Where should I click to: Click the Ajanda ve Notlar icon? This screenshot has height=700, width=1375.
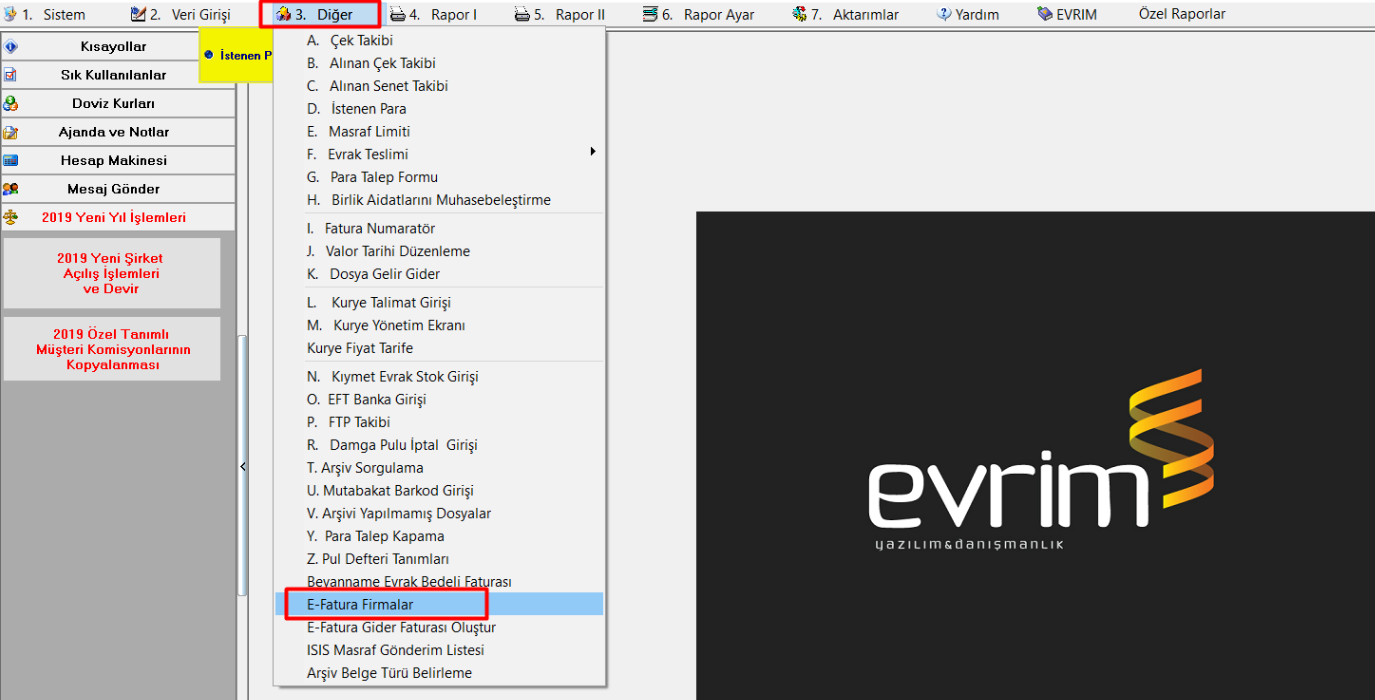11,132
